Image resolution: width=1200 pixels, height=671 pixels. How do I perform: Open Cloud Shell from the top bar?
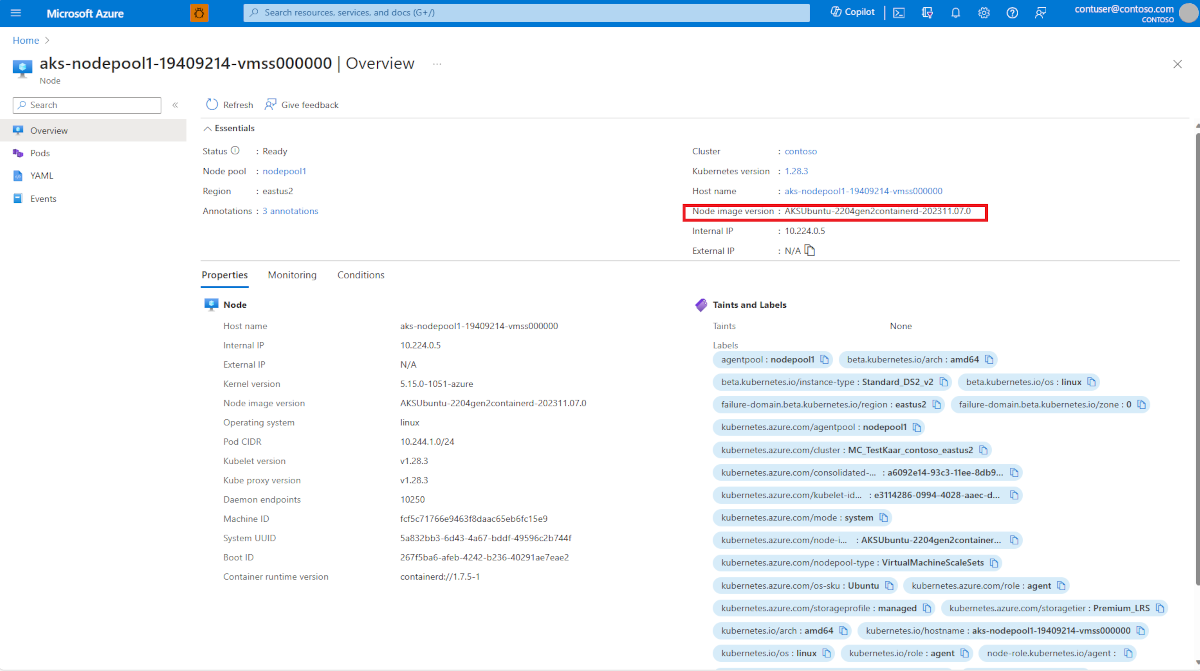898,12
